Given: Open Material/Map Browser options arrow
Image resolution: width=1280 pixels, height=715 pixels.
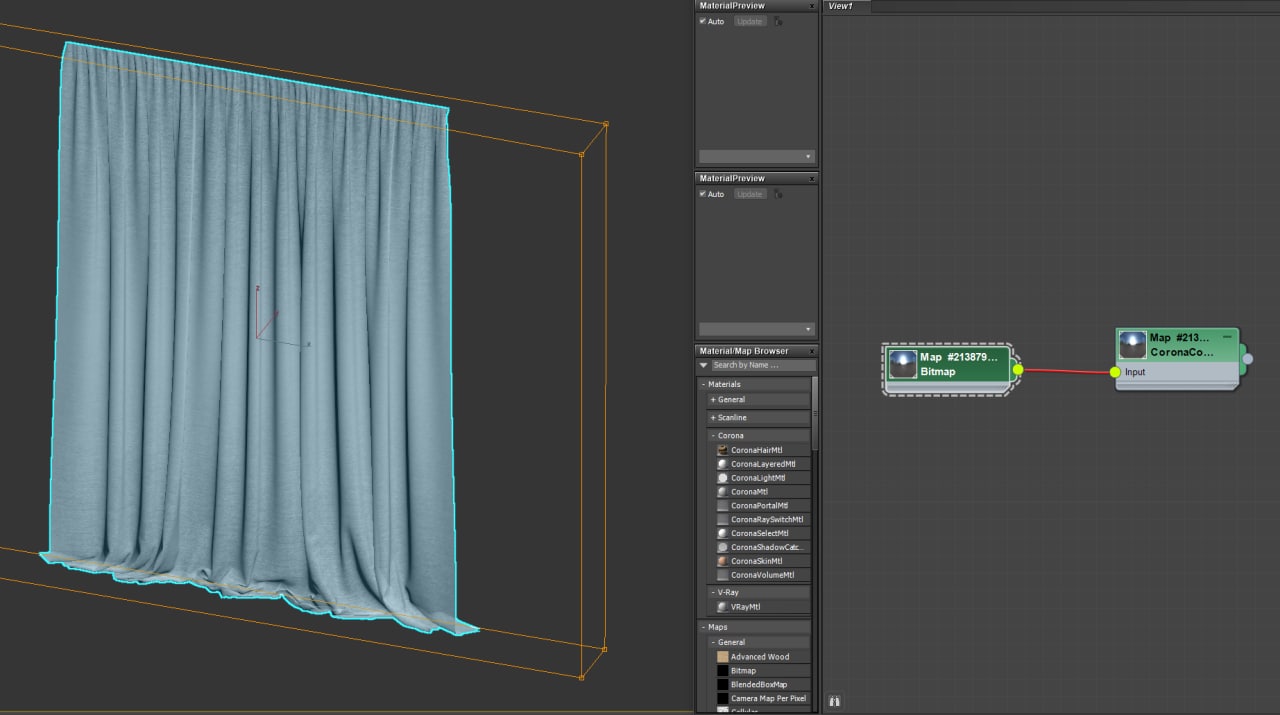Looking at the screenshot, I should tap(703, 365).
